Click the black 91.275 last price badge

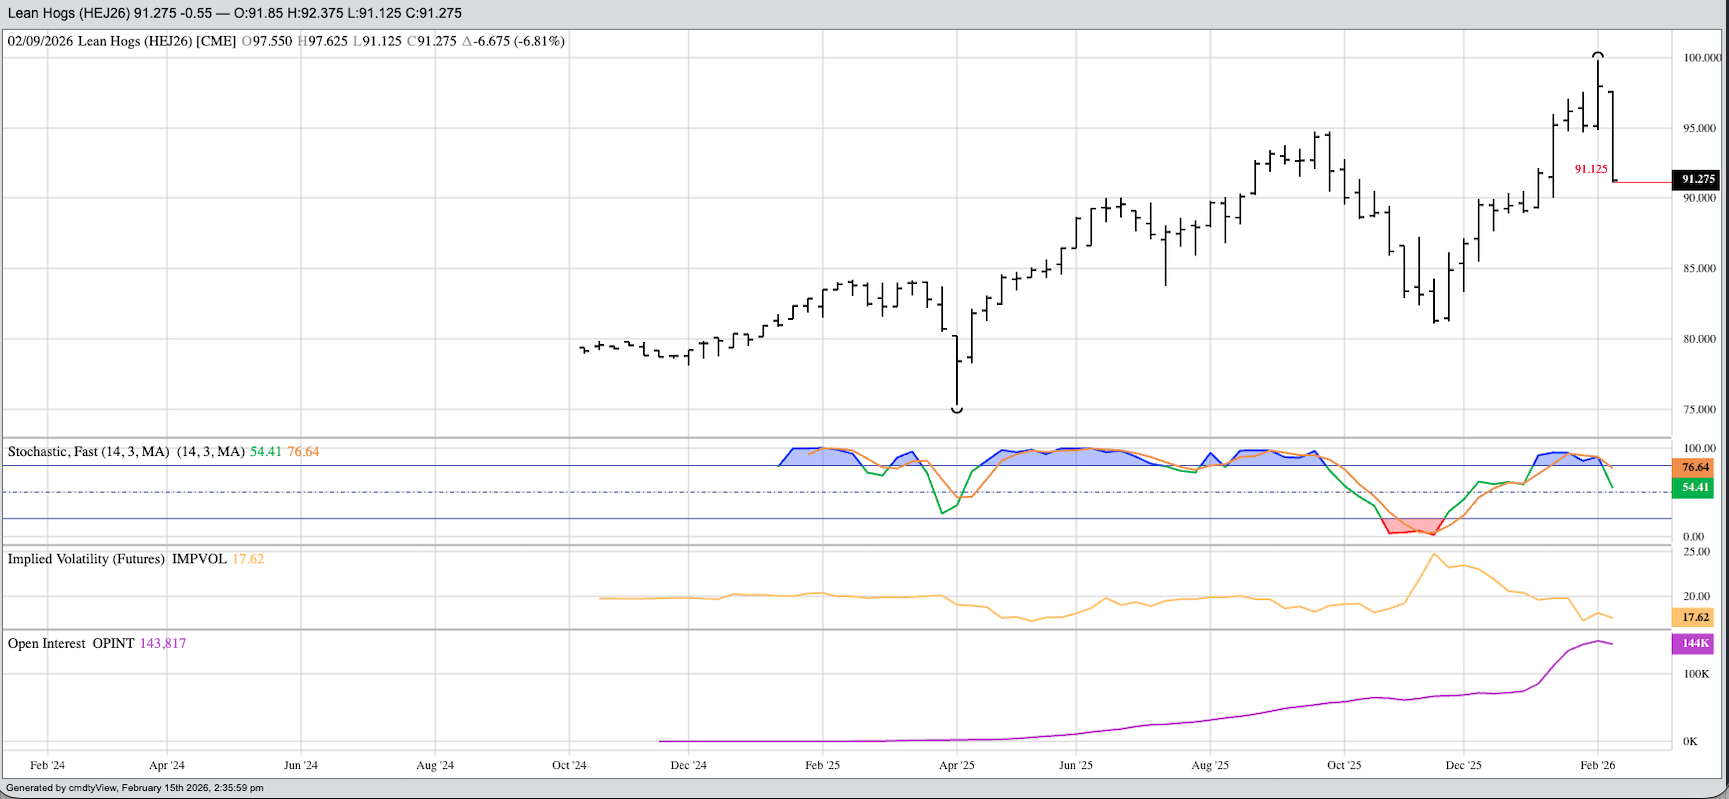pyautogui.click(x=1697, y=179)
